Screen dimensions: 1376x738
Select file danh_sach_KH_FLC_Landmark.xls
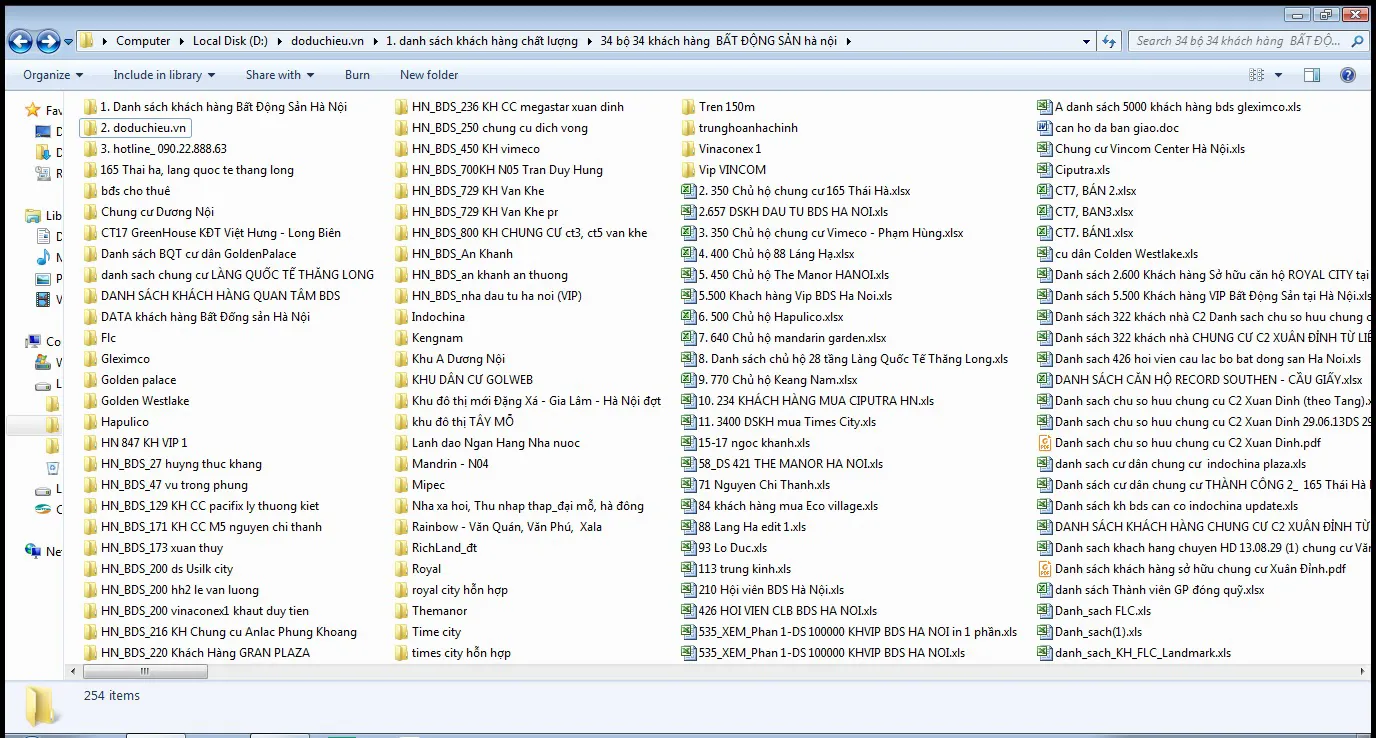(1134, 653)
